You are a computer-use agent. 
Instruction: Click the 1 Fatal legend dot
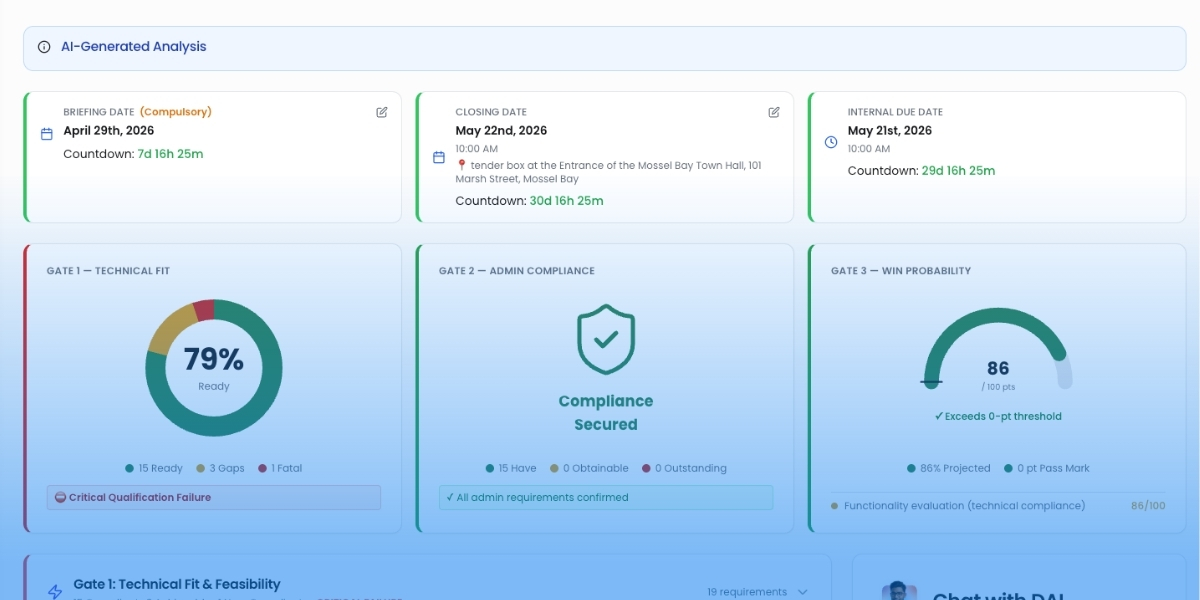coord(263,468)
